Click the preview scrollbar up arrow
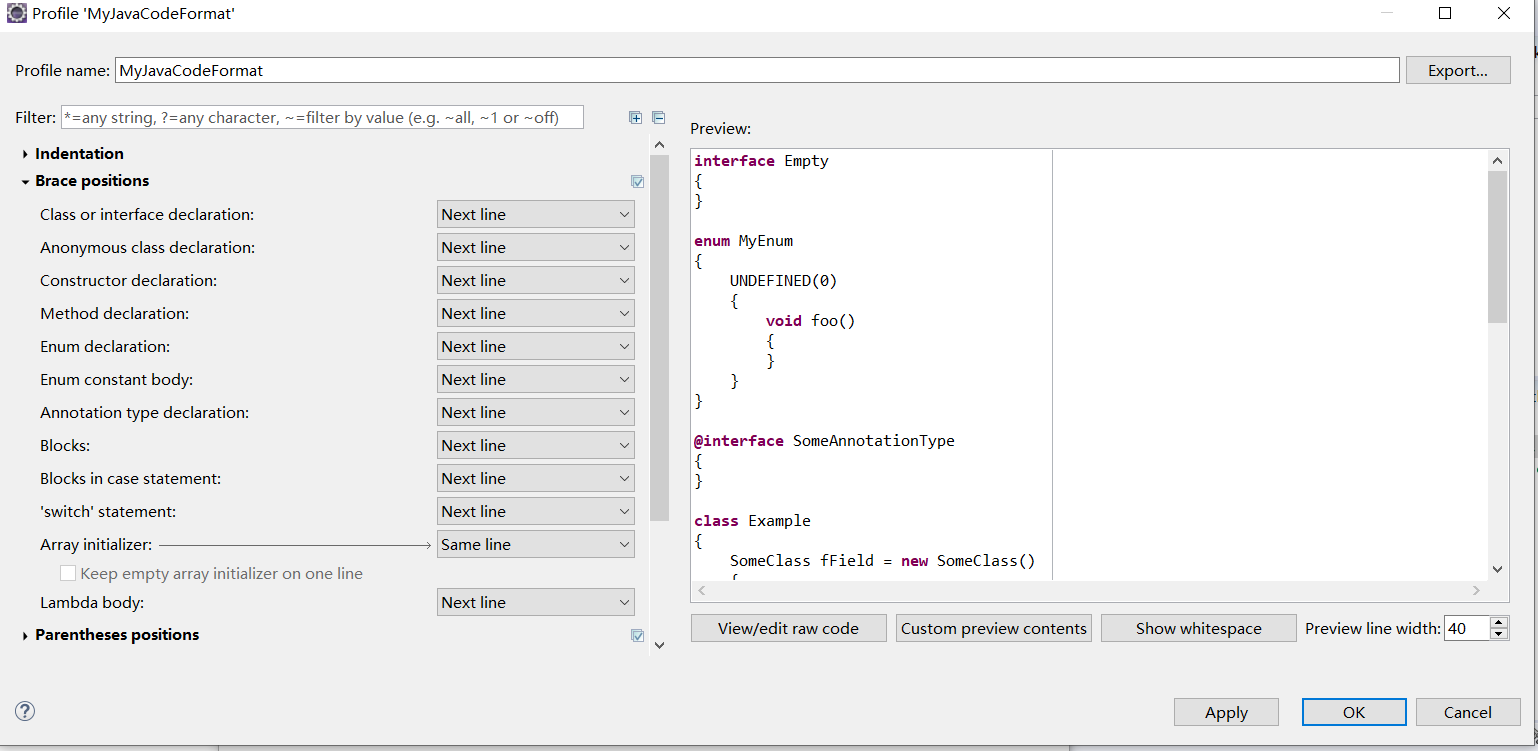This screenshot has width=1538, height=751. click(1497, 160)
